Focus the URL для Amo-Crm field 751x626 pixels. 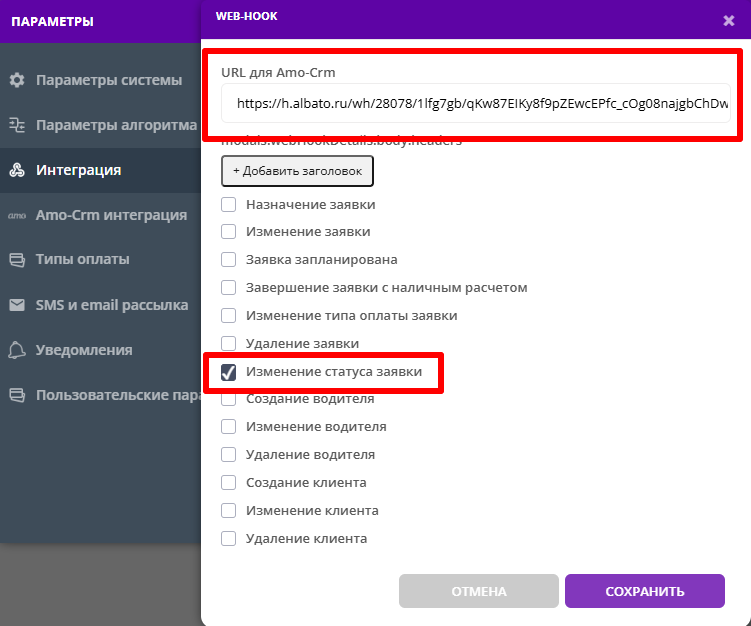[x=476, y=103]
